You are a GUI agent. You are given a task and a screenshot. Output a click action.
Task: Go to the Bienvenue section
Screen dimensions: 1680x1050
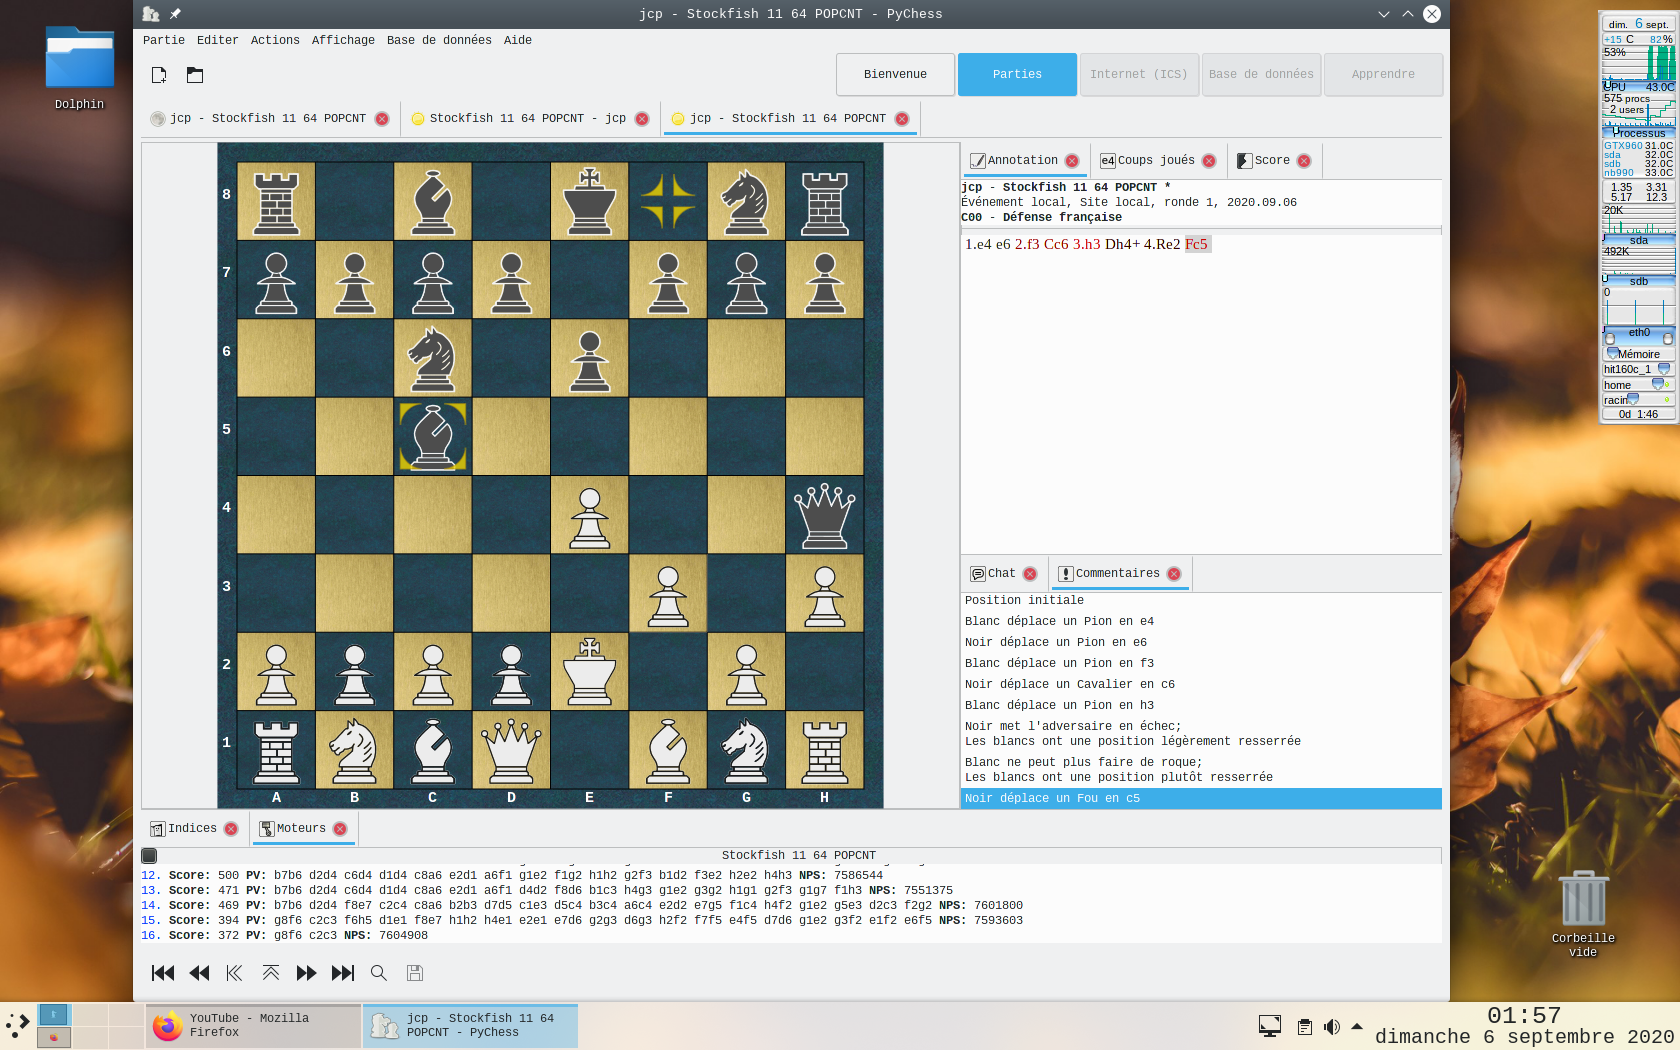[895, 75]
